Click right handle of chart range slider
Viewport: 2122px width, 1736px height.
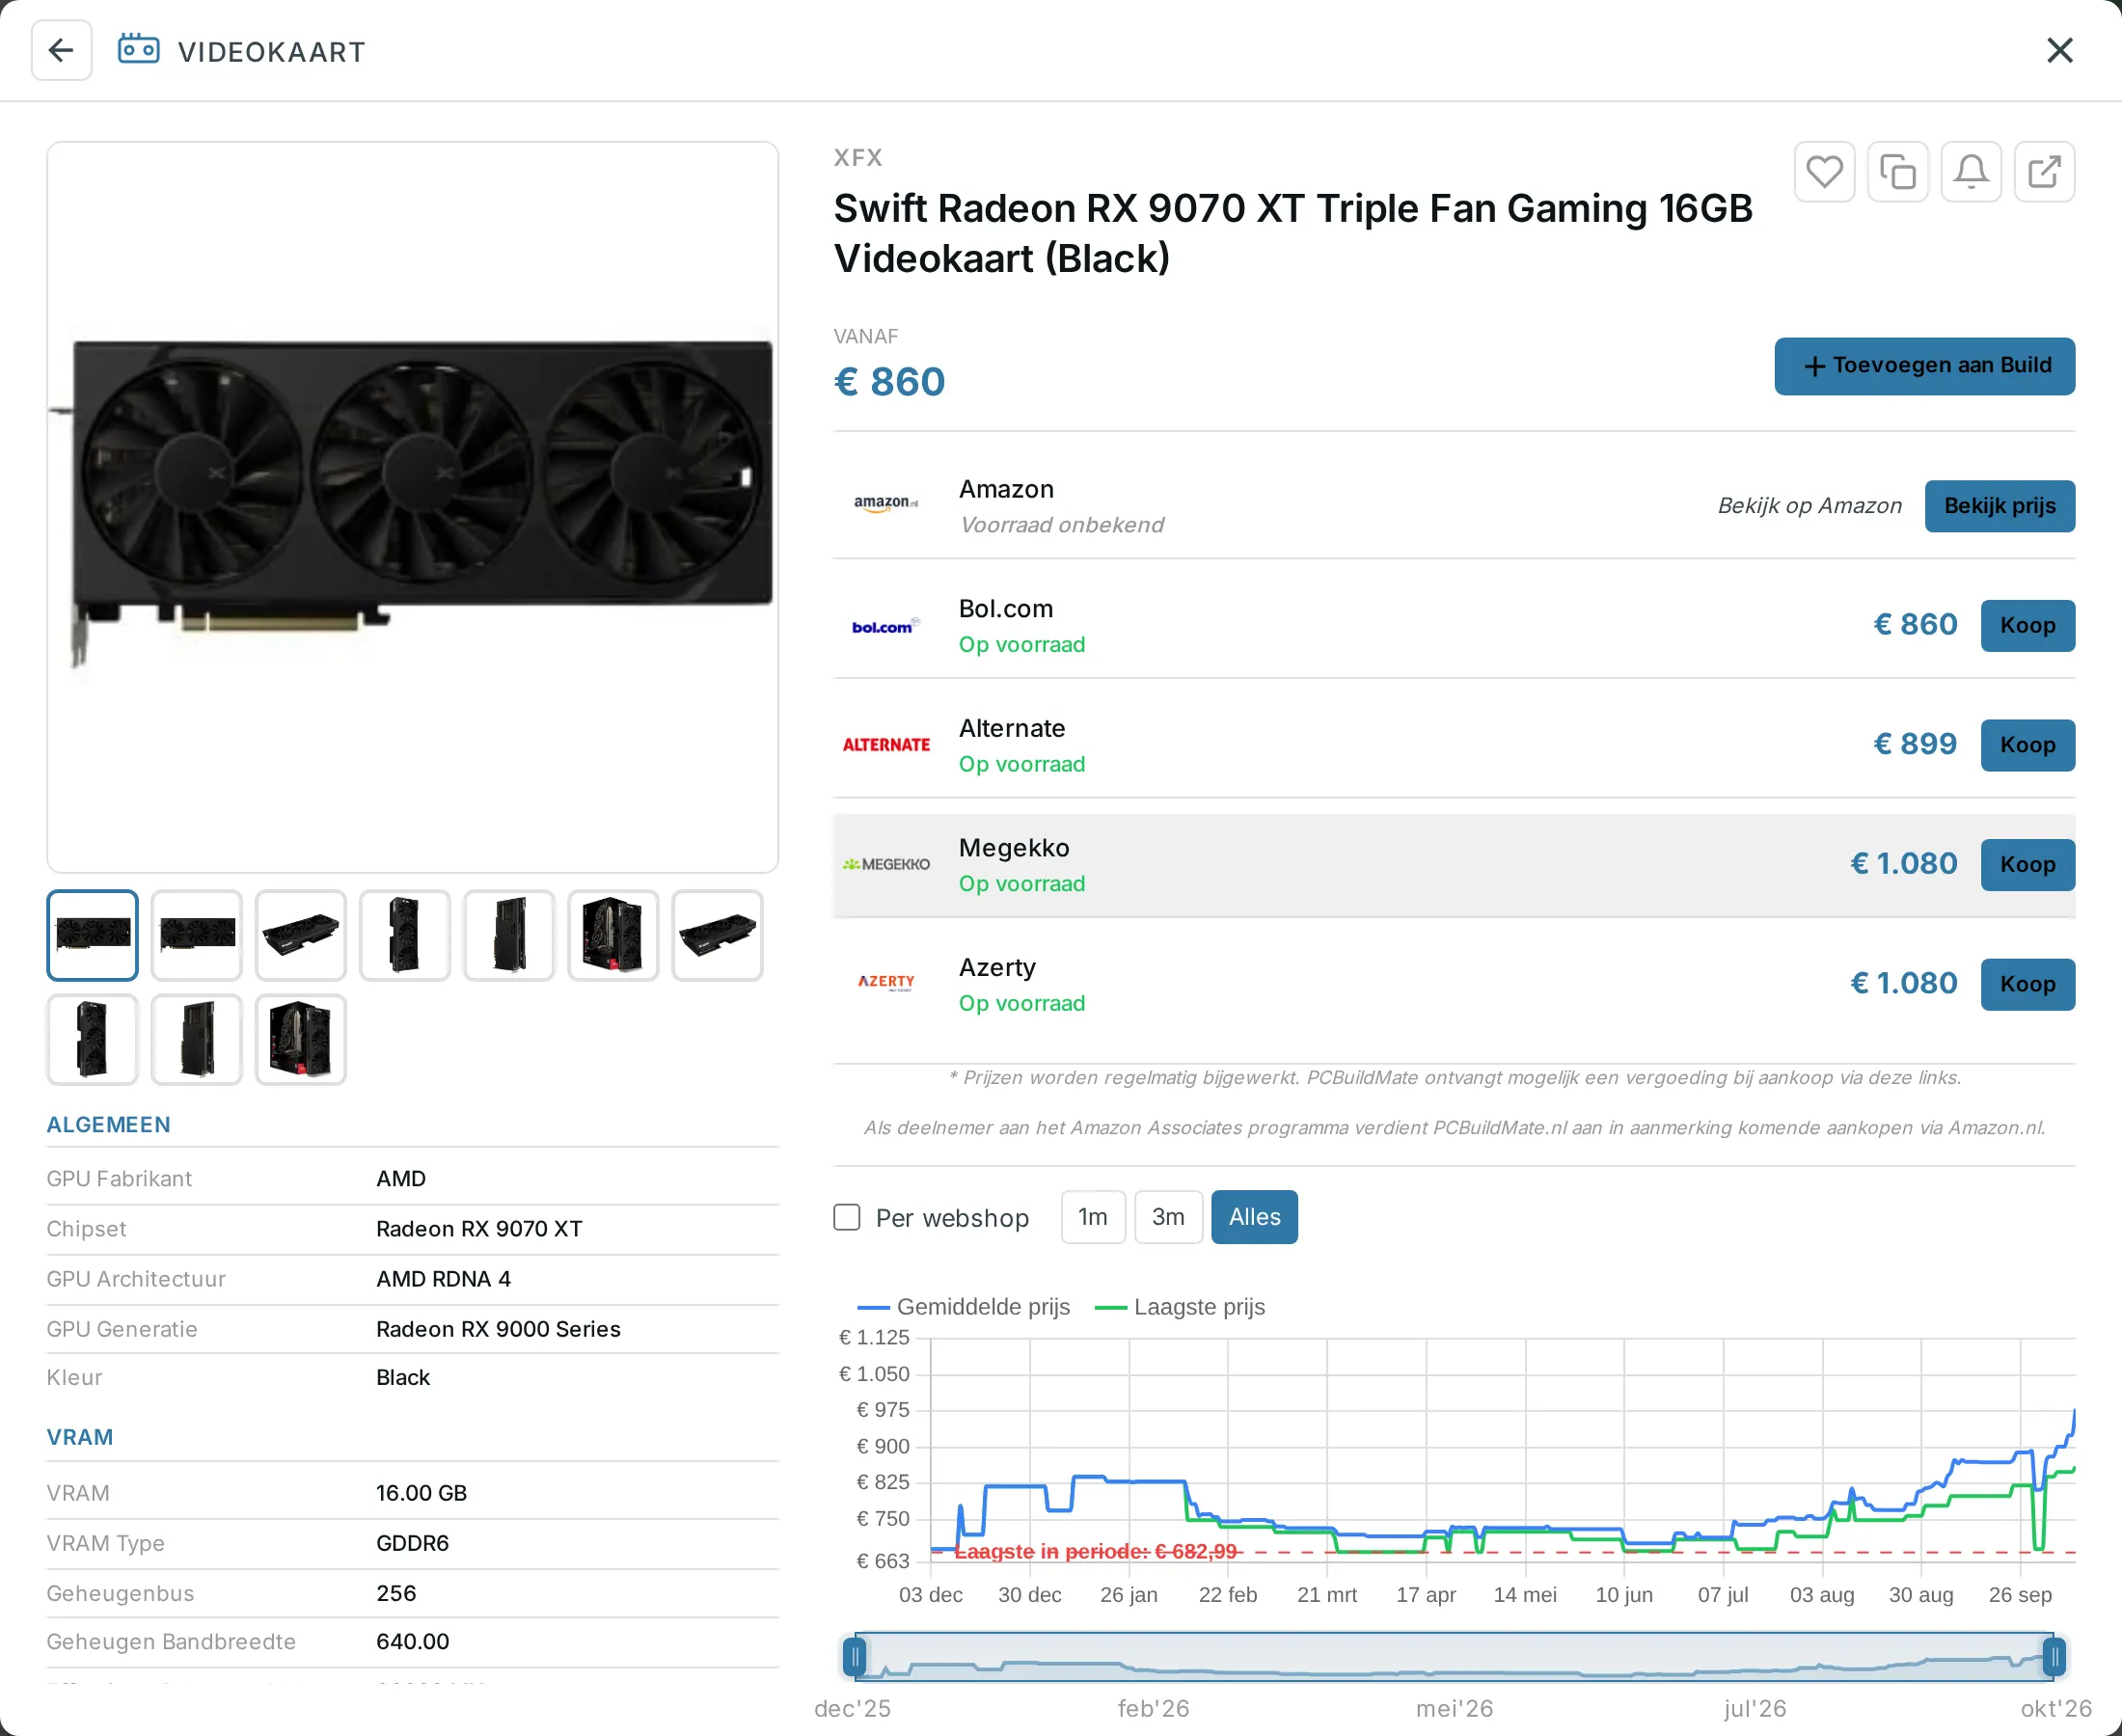coord(2054,1658)
